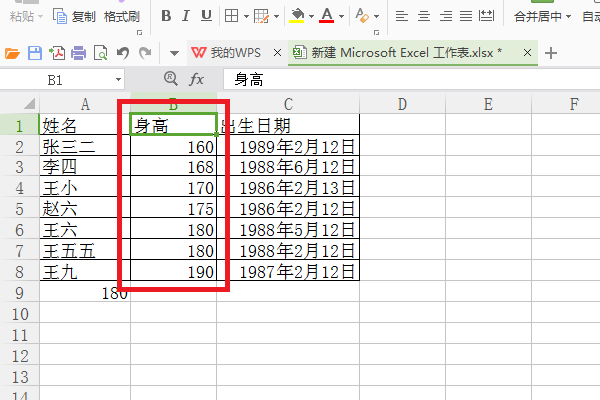Apply cell borders icon

click(x=232, y=16)
